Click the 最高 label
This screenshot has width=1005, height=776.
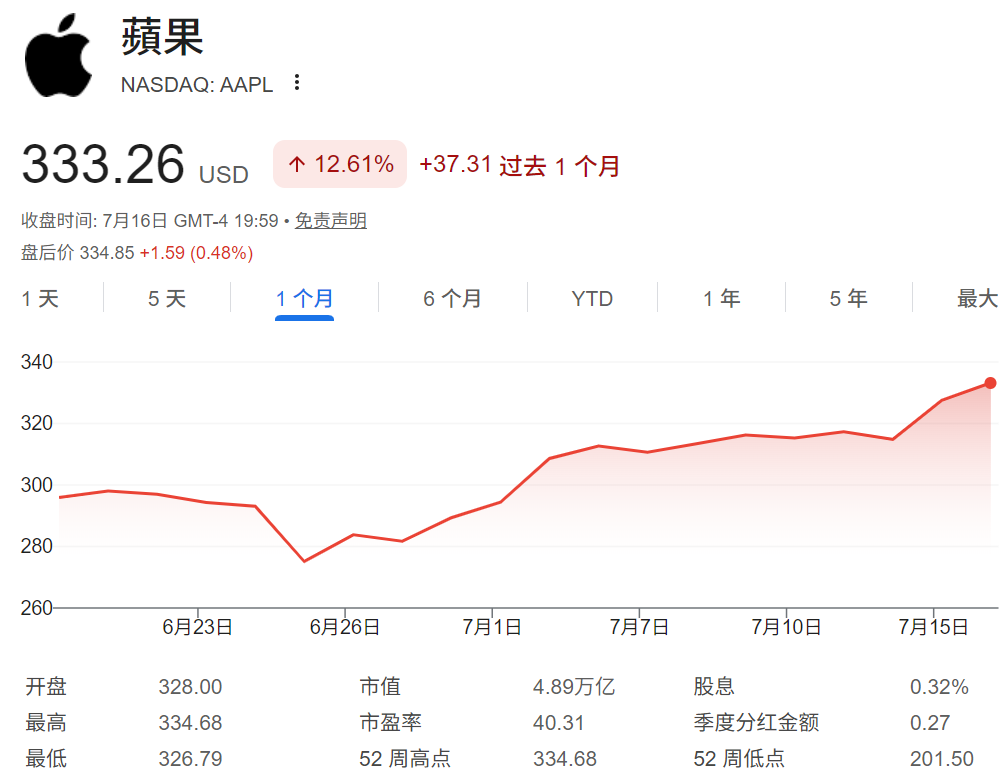[46, 723]
